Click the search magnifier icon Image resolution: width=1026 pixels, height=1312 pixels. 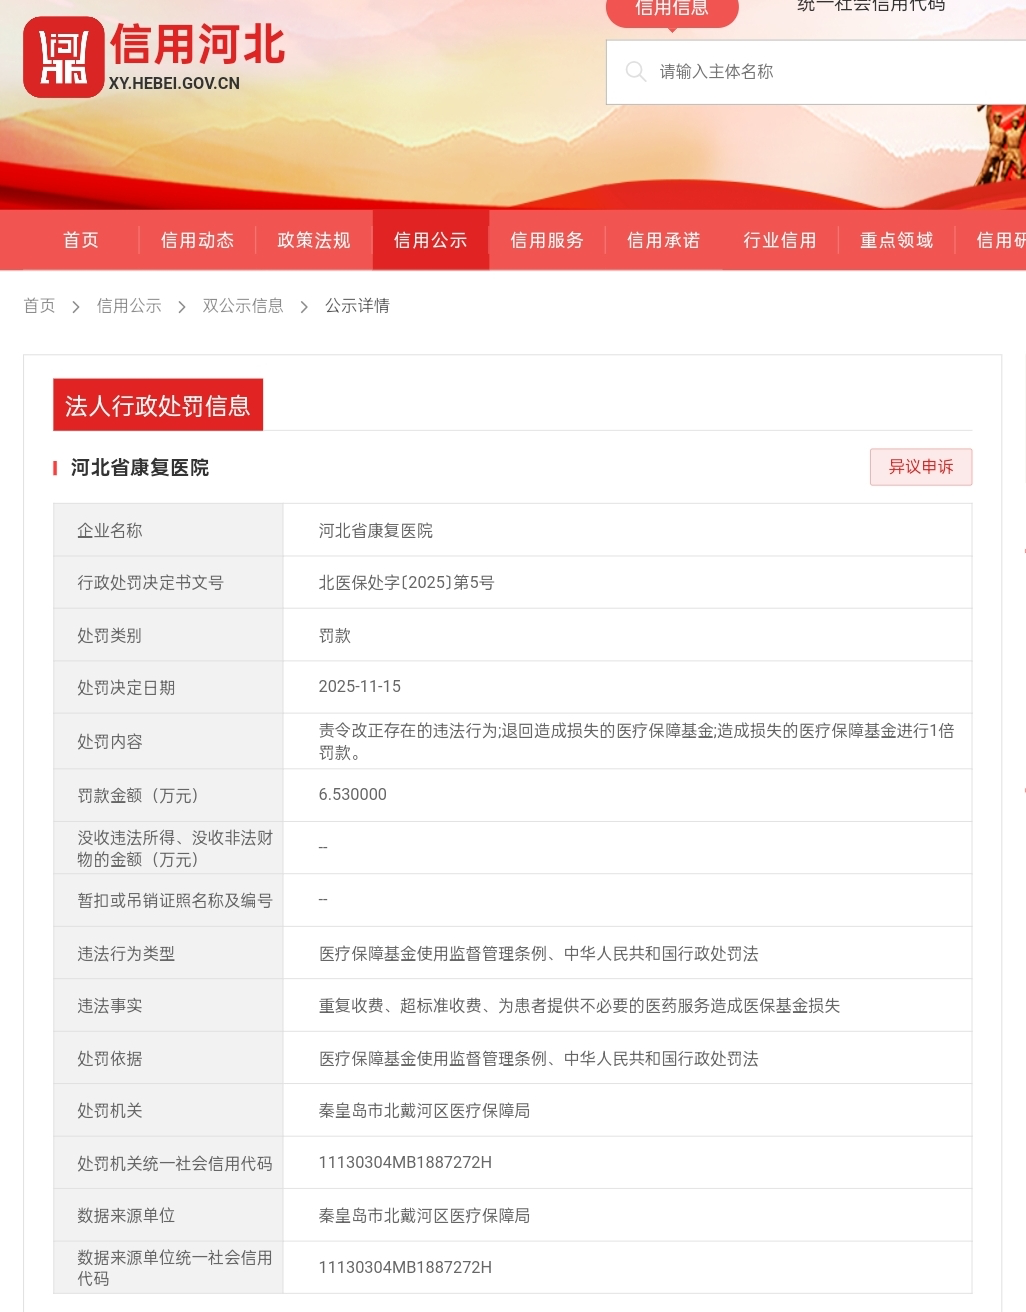[x=635, y=71]
